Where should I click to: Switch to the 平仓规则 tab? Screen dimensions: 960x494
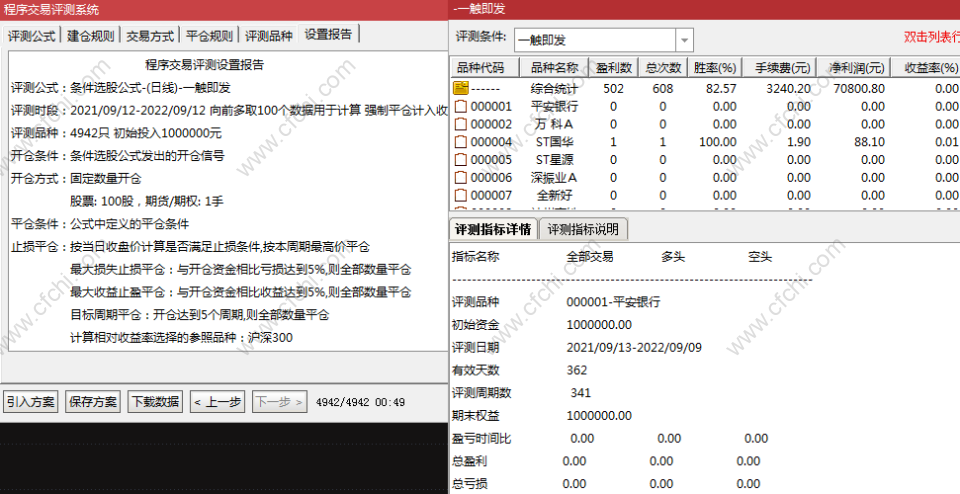tap(209, 36)
